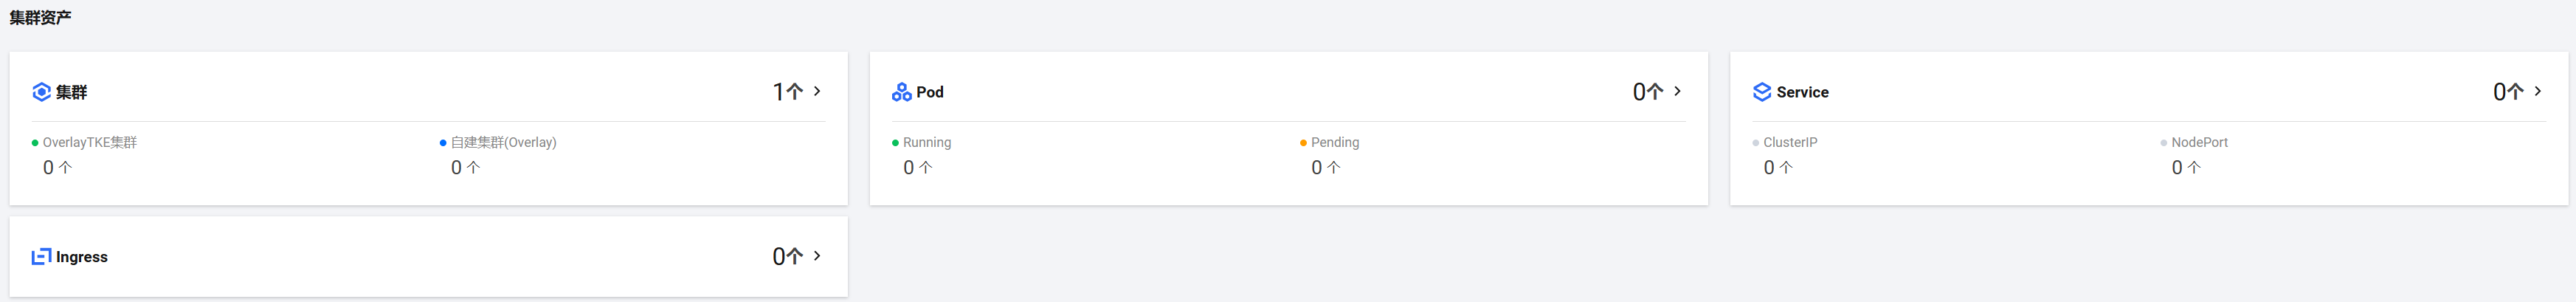Screen dimensions: 2576x302
Task: Click the Pod icon
Action: (901, 92)
